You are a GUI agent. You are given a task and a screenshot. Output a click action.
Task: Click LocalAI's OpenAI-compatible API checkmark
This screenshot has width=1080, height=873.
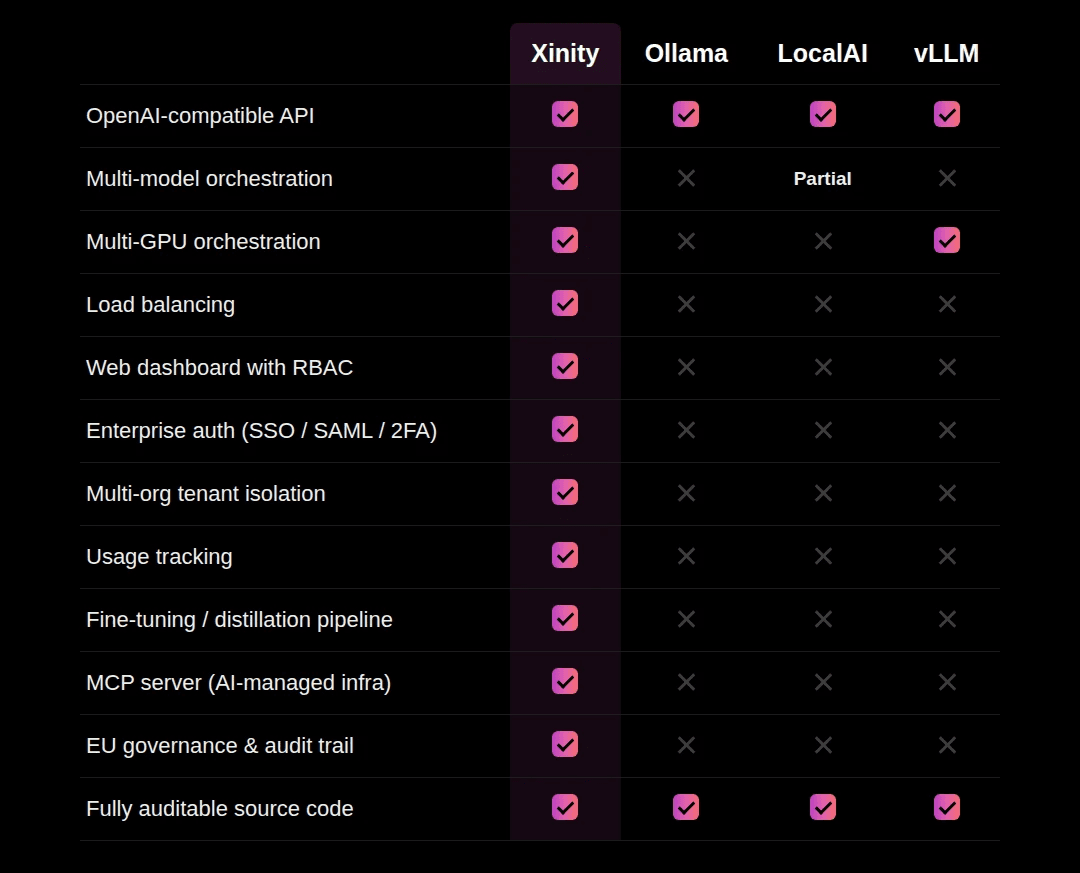tap(823, 114)
